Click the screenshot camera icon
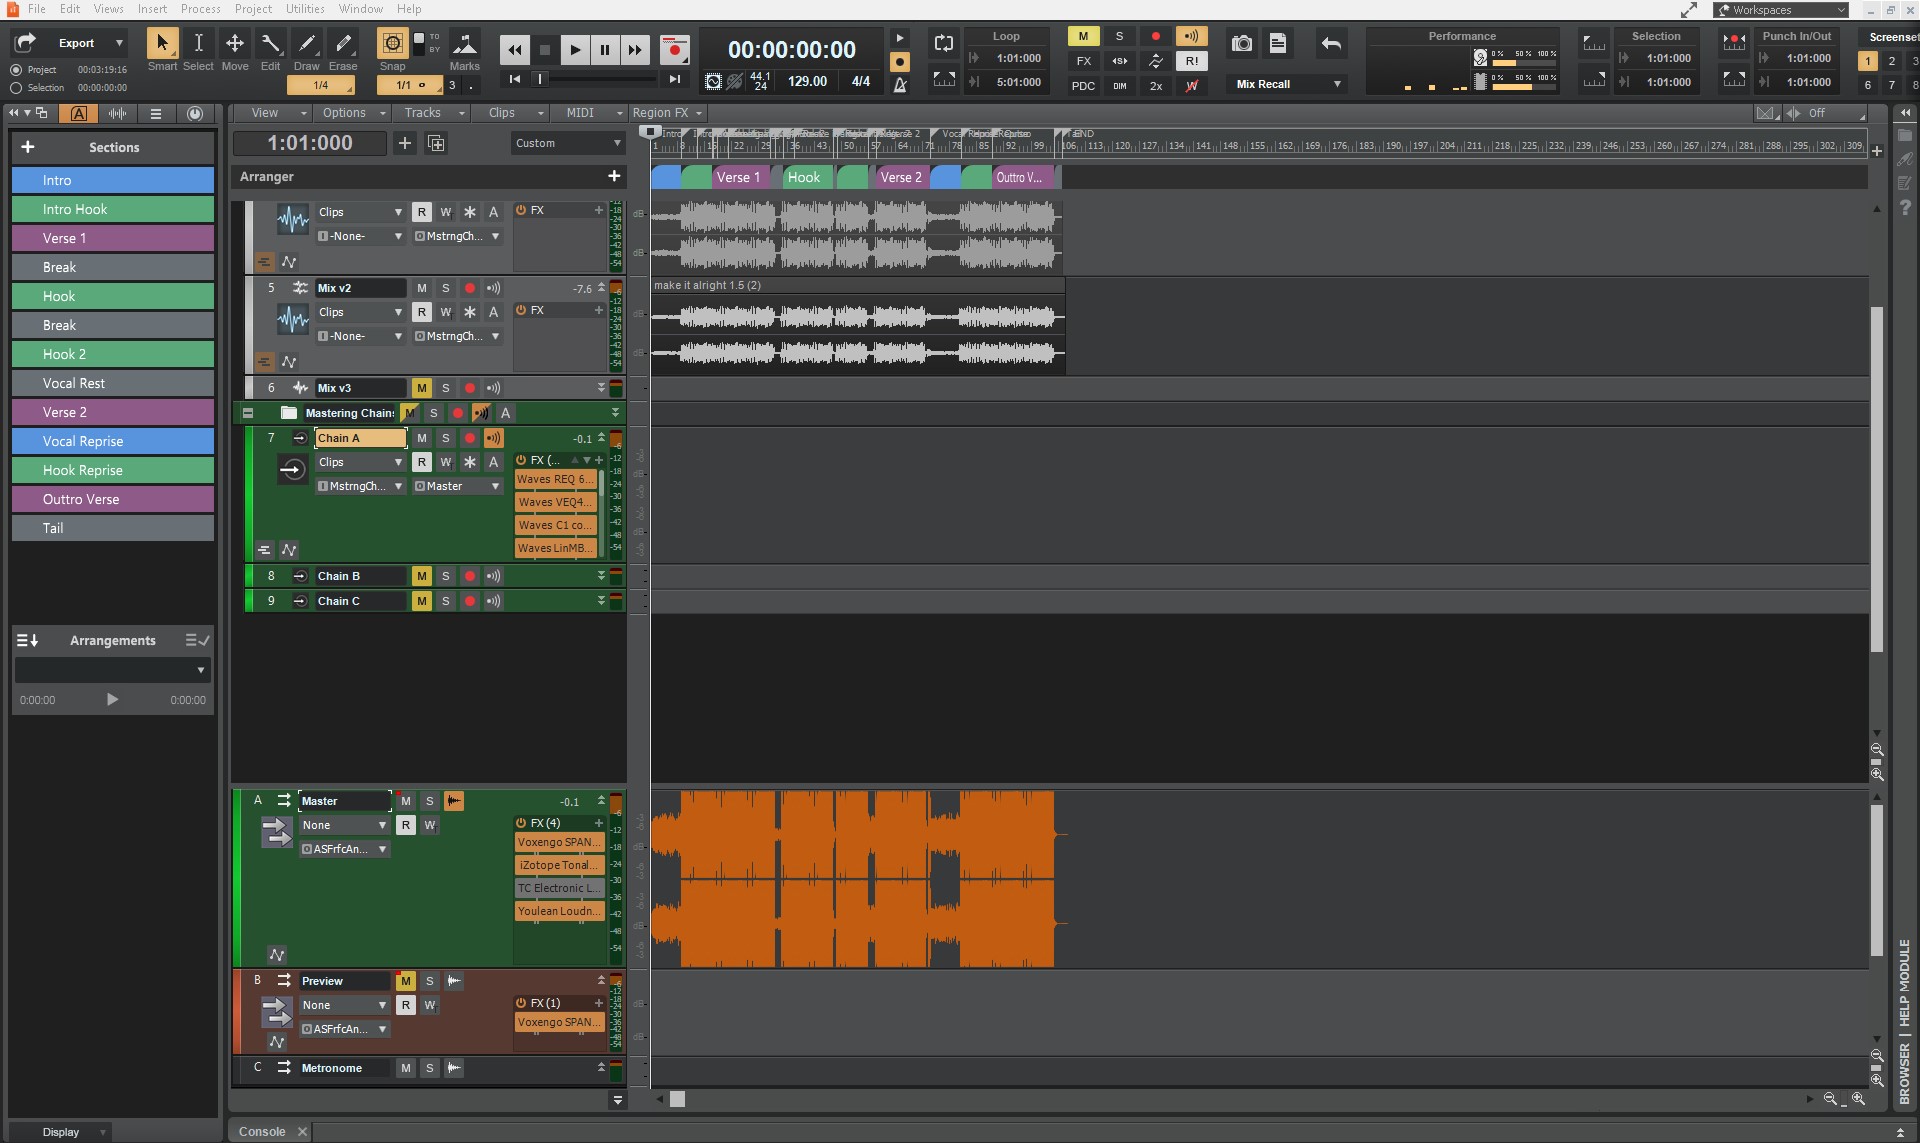The image size is (1920, 1143). coord(1241,43)
